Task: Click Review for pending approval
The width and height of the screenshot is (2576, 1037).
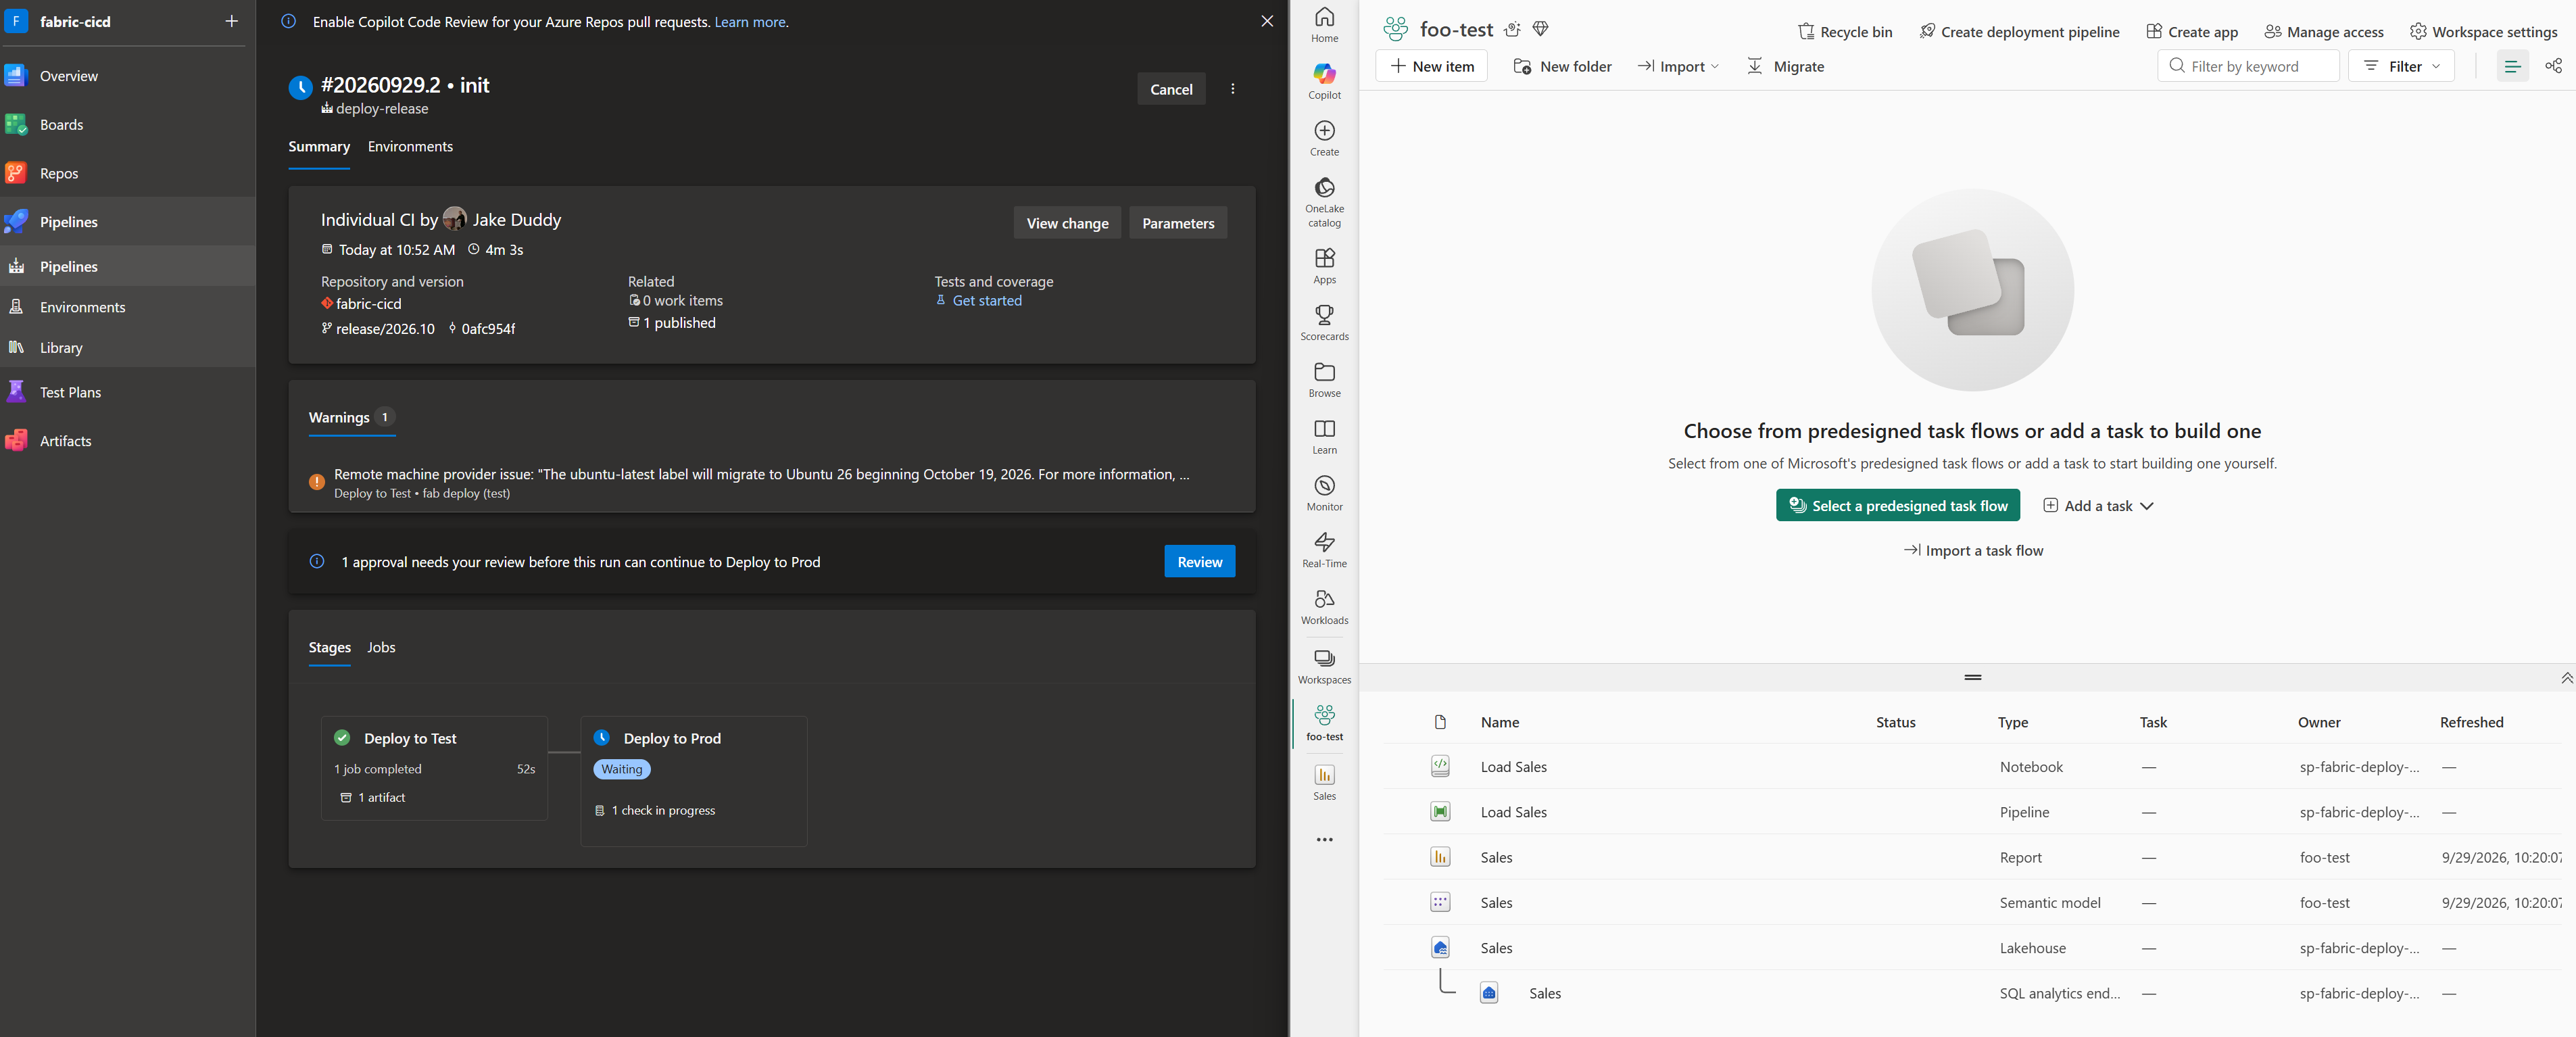Action: pos(1199,562)
